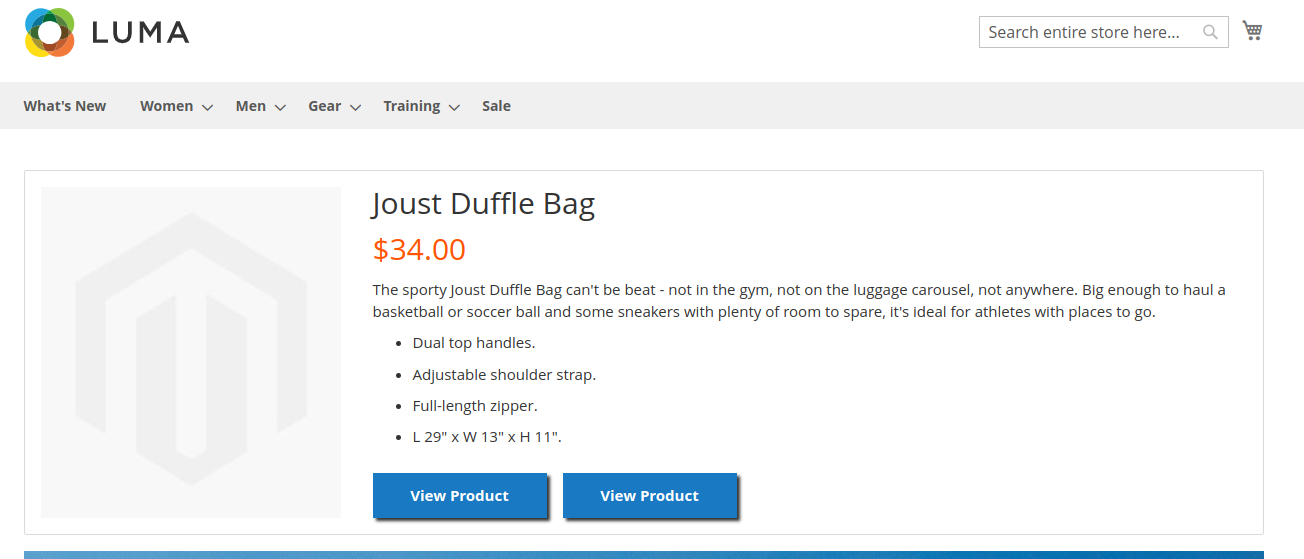Click the Joust Duffle Bag title
The image size is (1304, 559).
483,204
